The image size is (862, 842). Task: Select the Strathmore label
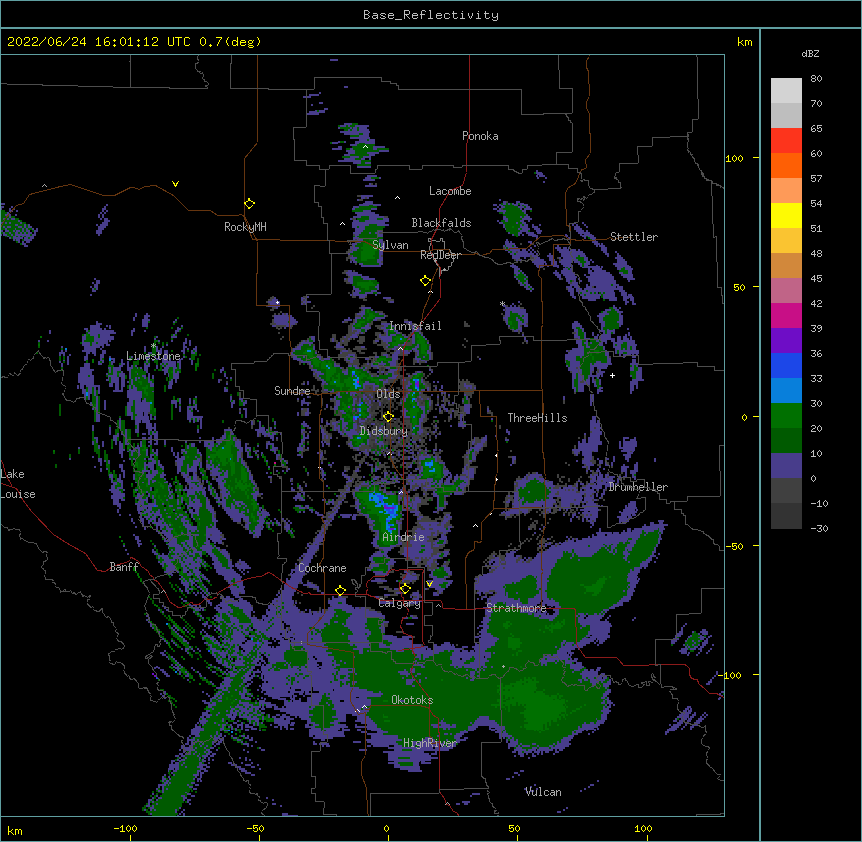pyautogui.click(x=516, y=608)
